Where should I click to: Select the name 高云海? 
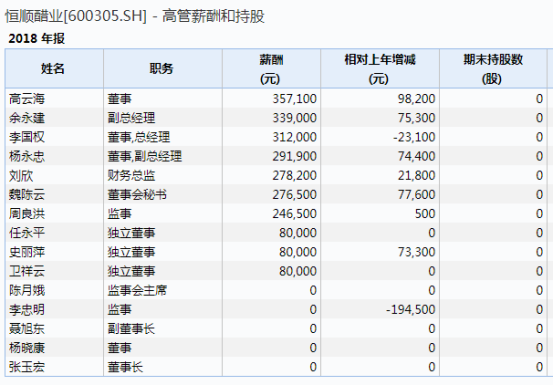pyautogui.click(x=27, y=99)
